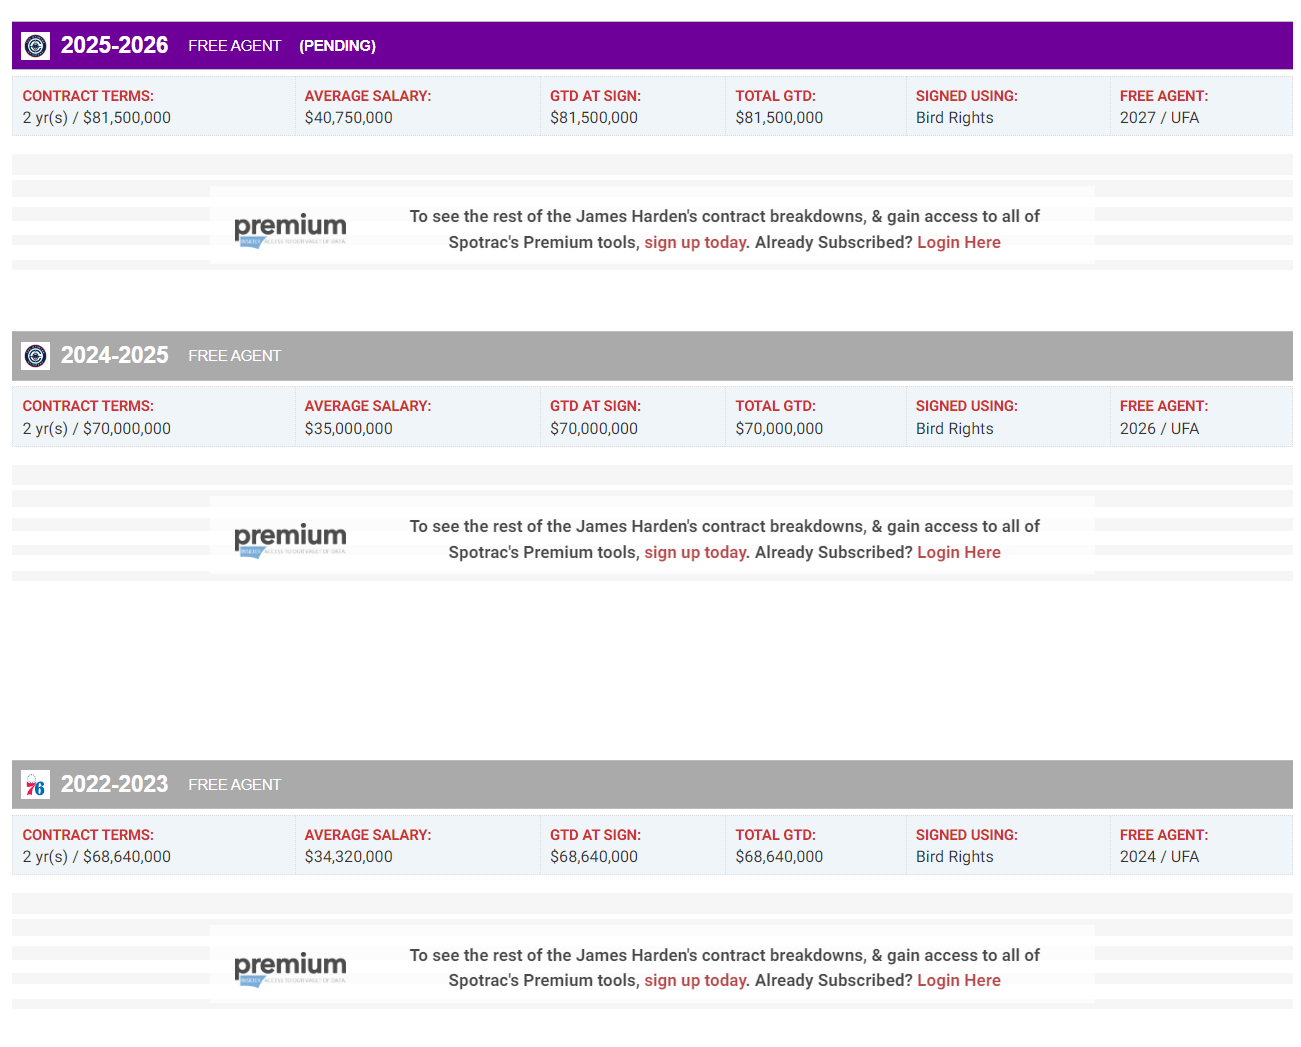Click average salary value $40,750,000
The height and width of the screenshot is (1047, 1301).
click(x=349, y=118)
